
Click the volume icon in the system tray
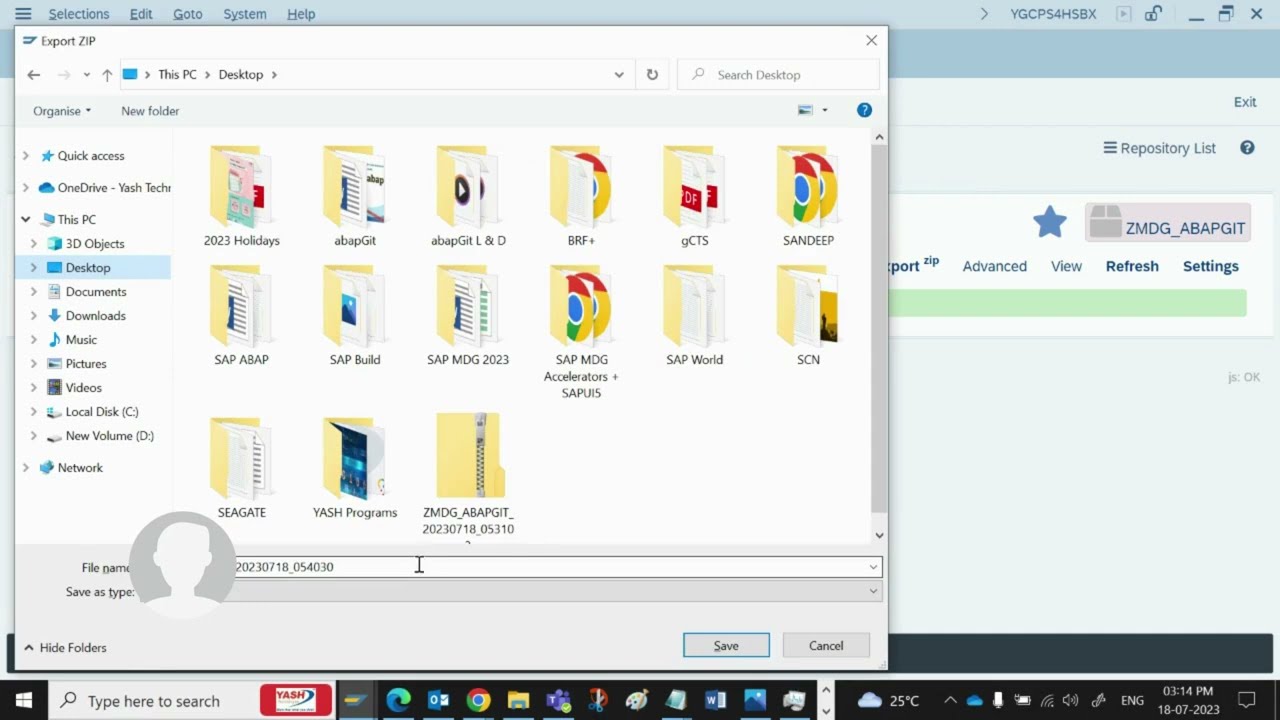coord(1071,700)
